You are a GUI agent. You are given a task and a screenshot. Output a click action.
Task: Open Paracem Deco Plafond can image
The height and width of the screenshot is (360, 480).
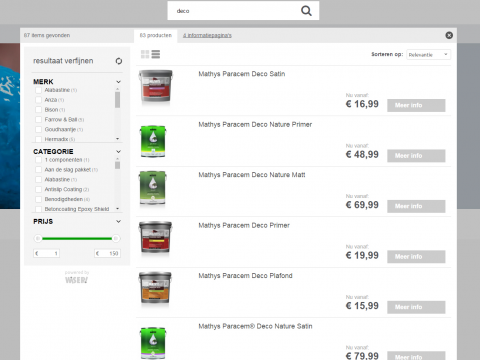155,288
